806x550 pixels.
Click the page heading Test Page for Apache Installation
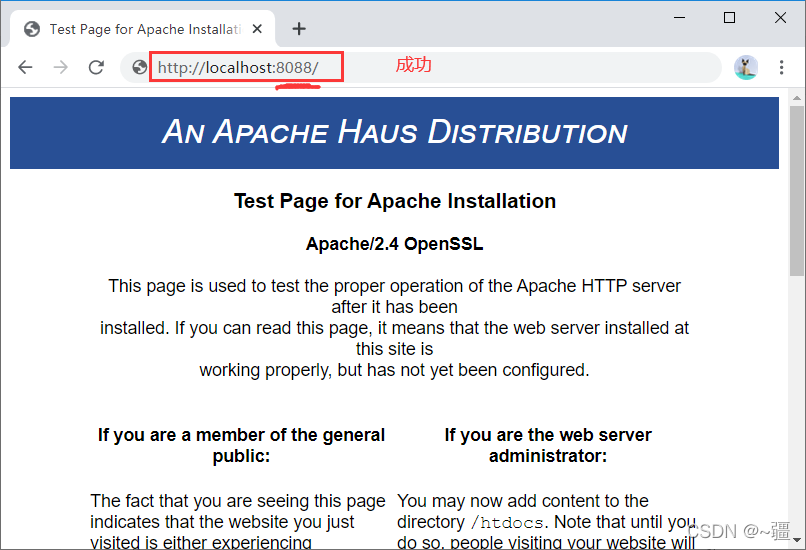tap(394, 201)
